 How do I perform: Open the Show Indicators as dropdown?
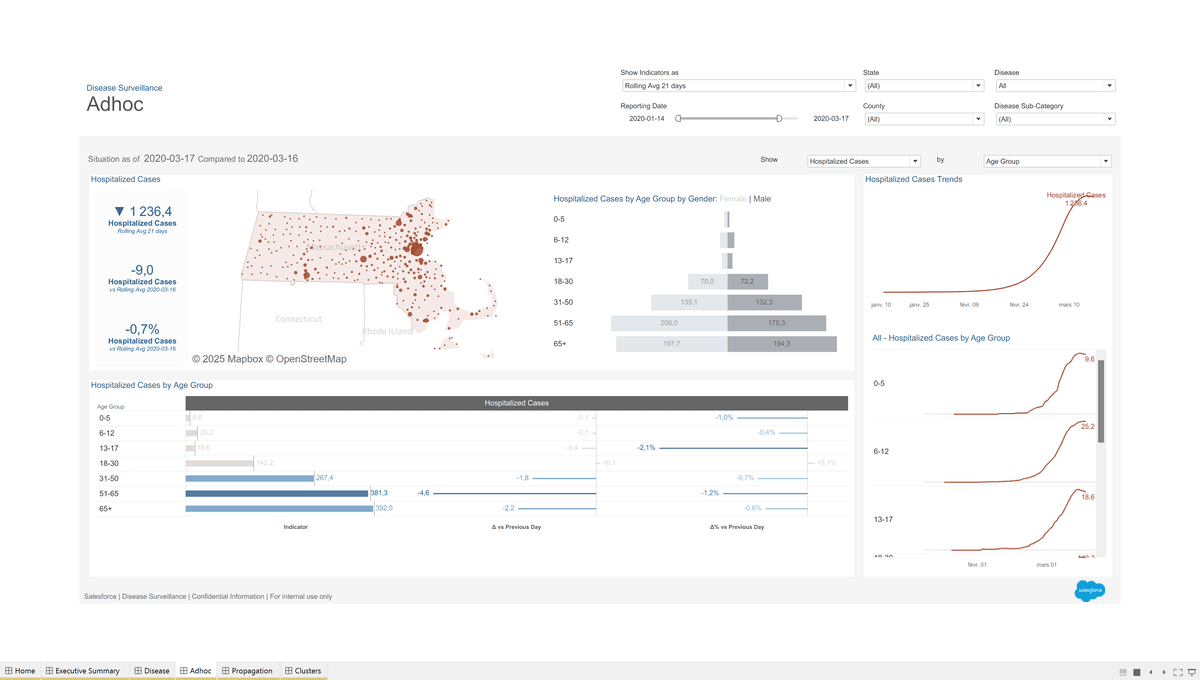[x=737, y=86]
